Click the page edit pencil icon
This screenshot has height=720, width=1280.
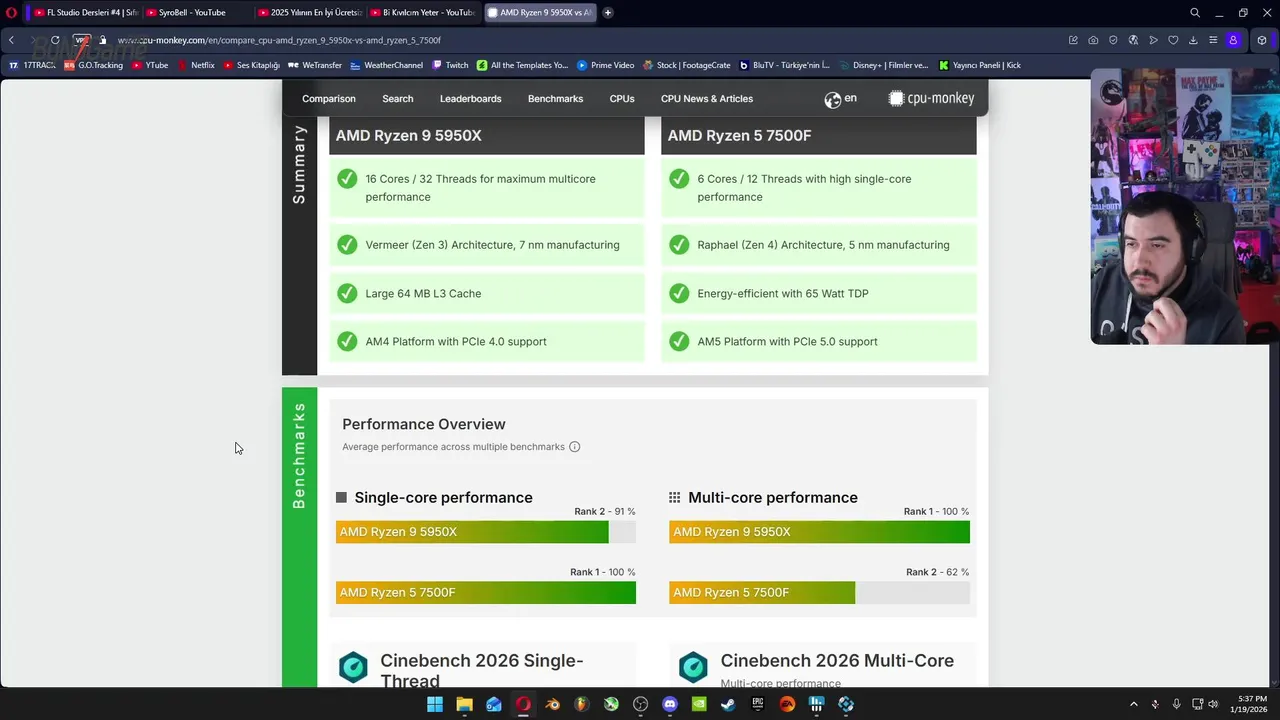point(1073,40)
